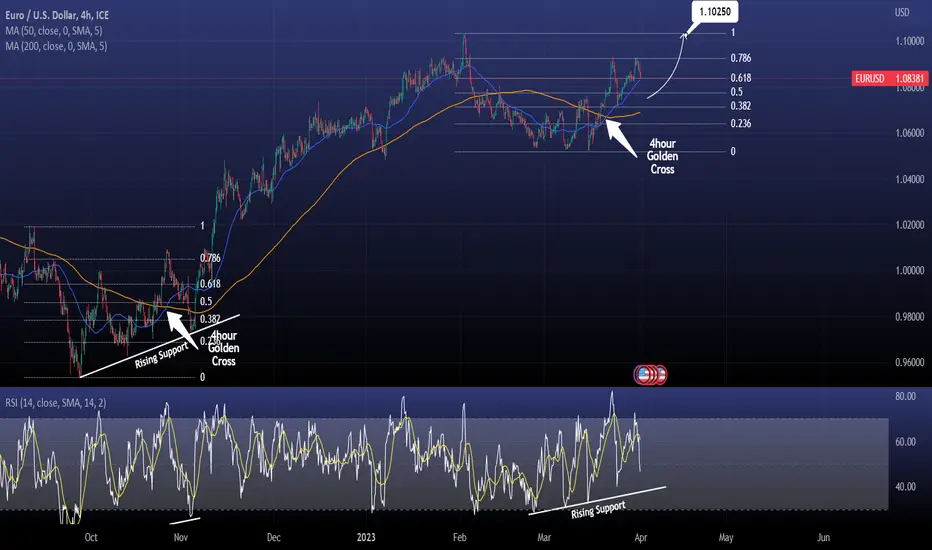Image resolution: width=932 pixels, height=550 pixels.
Task: Click the 60.00 RSI axis label
Action: 905,441
